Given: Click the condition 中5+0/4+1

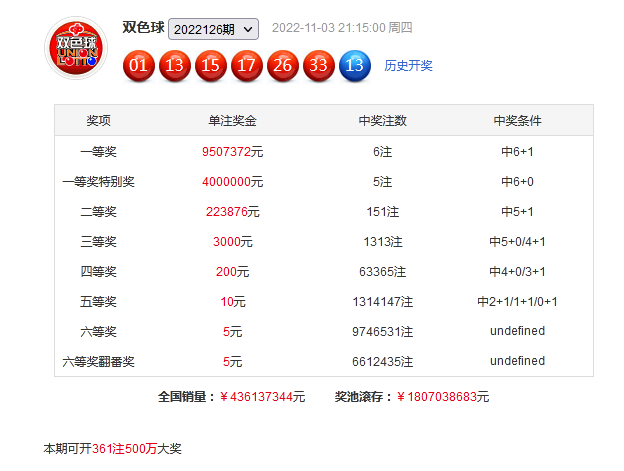Looking at the screenshot, I should (517, 242).
